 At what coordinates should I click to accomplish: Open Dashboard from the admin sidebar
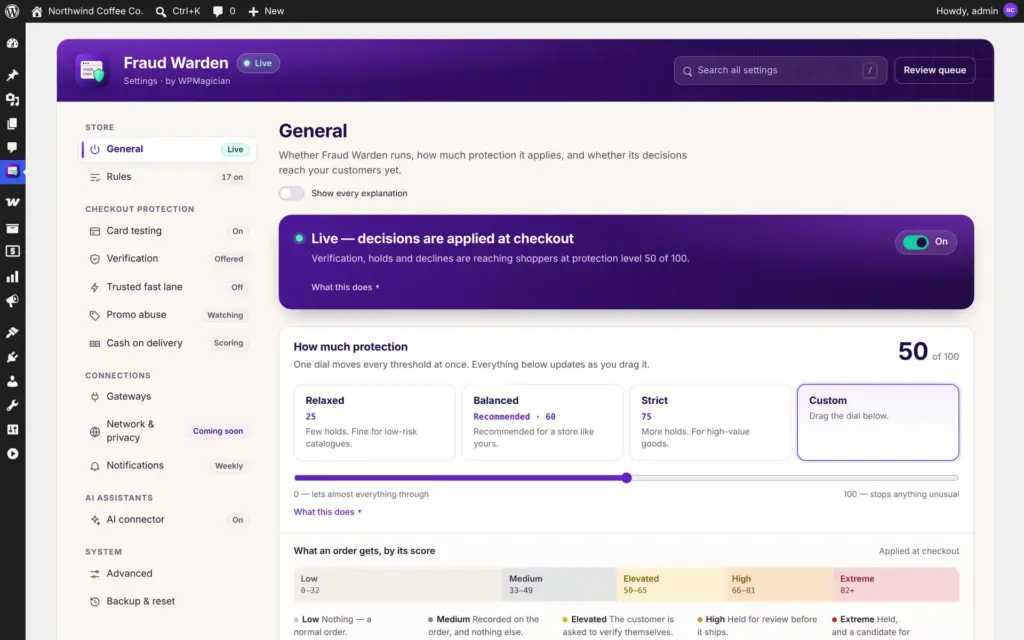click(12, 44)
